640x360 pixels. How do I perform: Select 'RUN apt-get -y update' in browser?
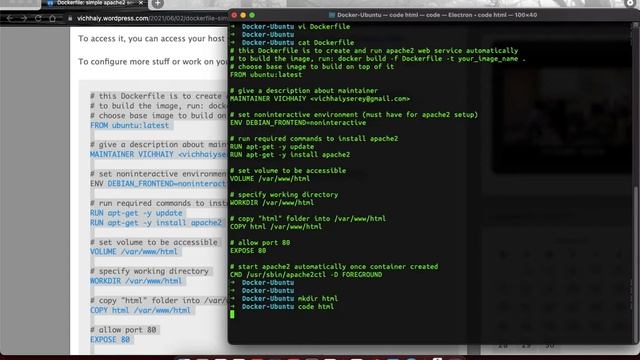pyautogui.click(x=136, y=213)
